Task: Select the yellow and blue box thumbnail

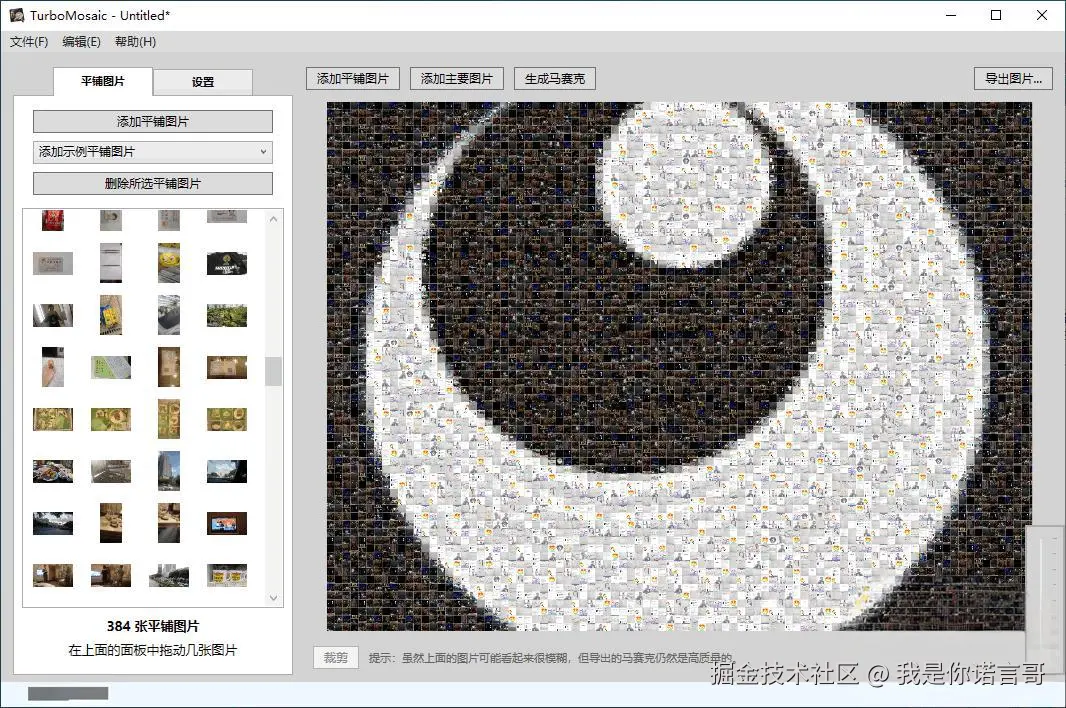Action: coord(111,315)
